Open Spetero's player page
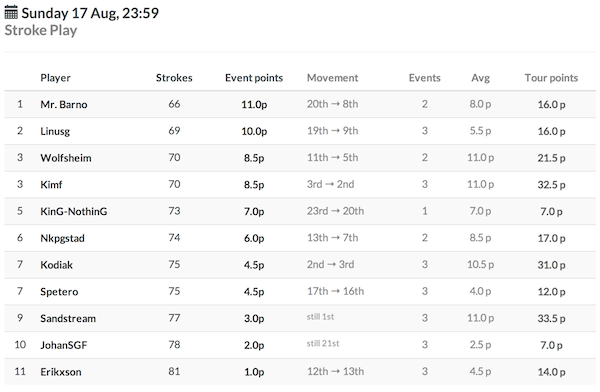600x392 pixels. coord(59,292)
